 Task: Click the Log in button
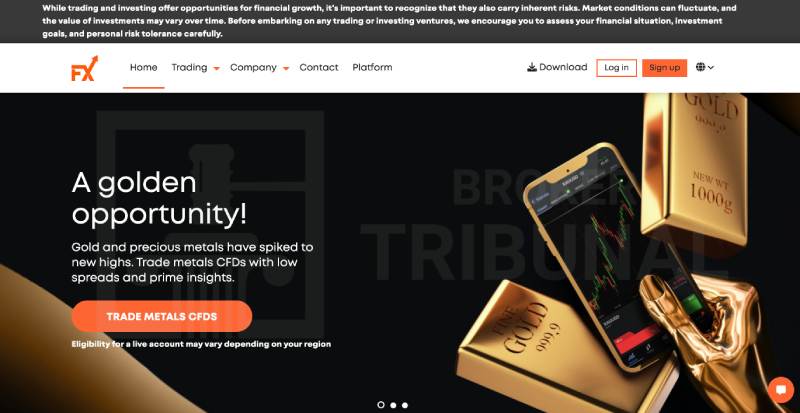616,67
